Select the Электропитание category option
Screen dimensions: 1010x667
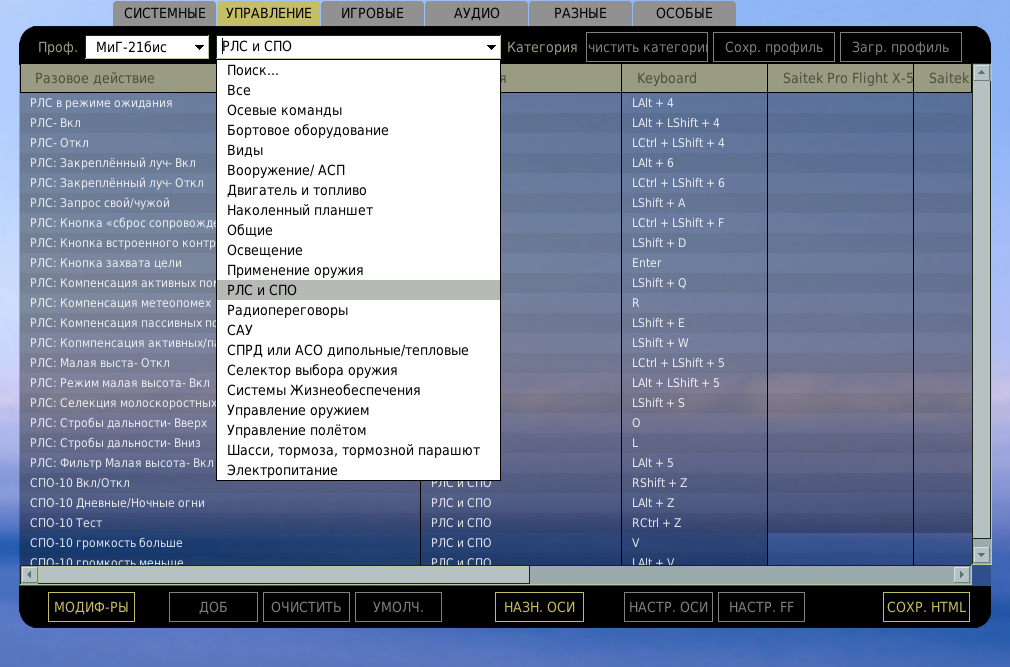click(x=282, y=471)
